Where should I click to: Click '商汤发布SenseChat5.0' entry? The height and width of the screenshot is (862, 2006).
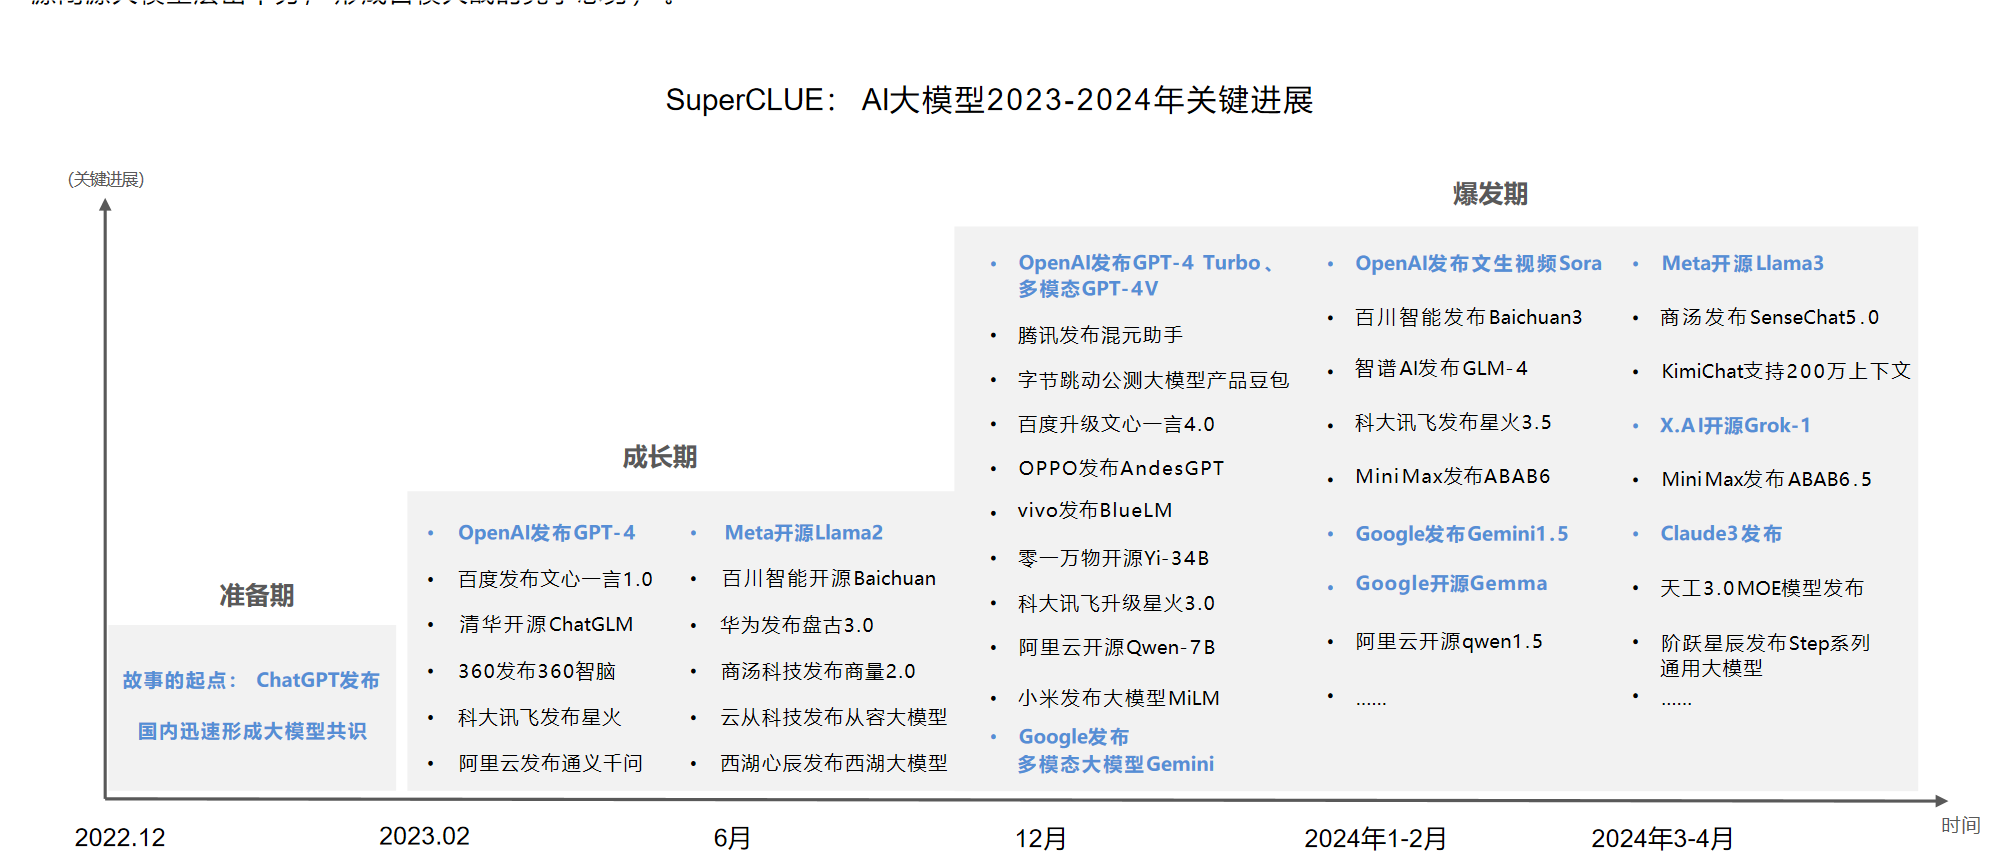pyautogui.click(x=1770, y=317)
